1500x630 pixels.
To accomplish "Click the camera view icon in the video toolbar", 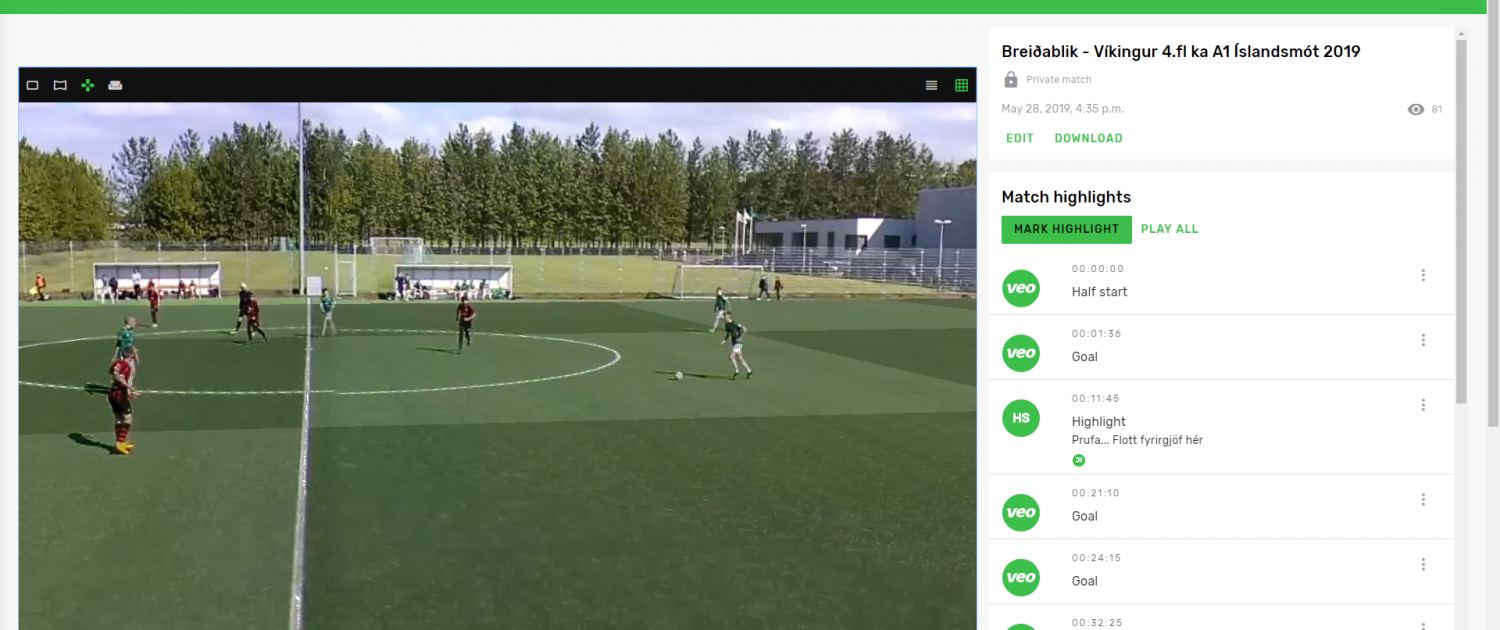I will 115,85.
